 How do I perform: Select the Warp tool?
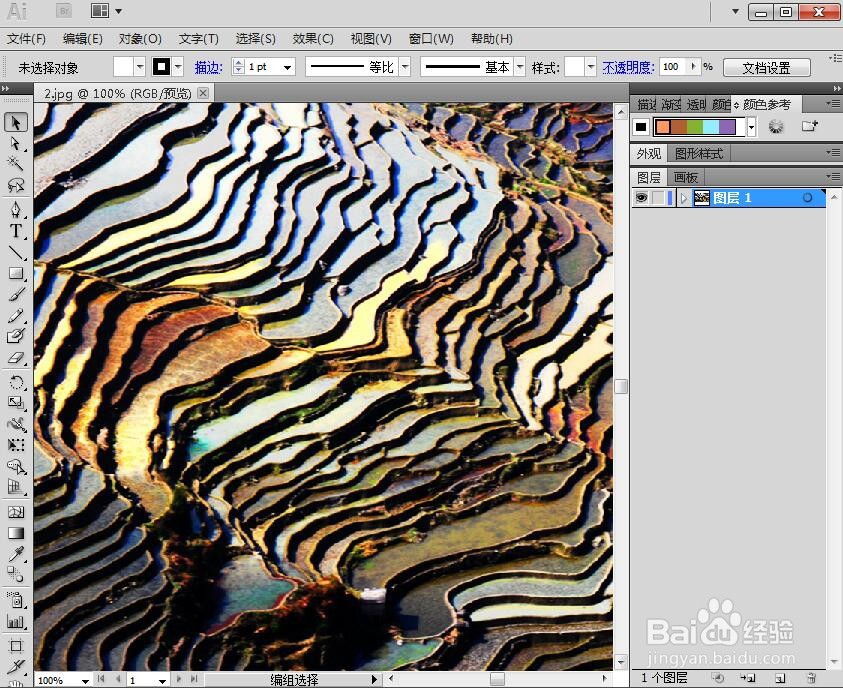click(x=16, y=424)
